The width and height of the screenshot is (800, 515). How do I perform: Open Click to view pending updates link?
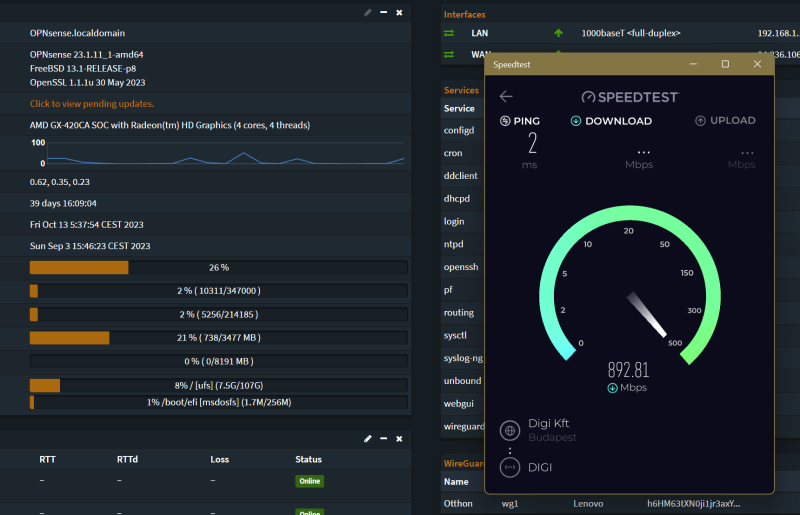(x=92, y=104)
